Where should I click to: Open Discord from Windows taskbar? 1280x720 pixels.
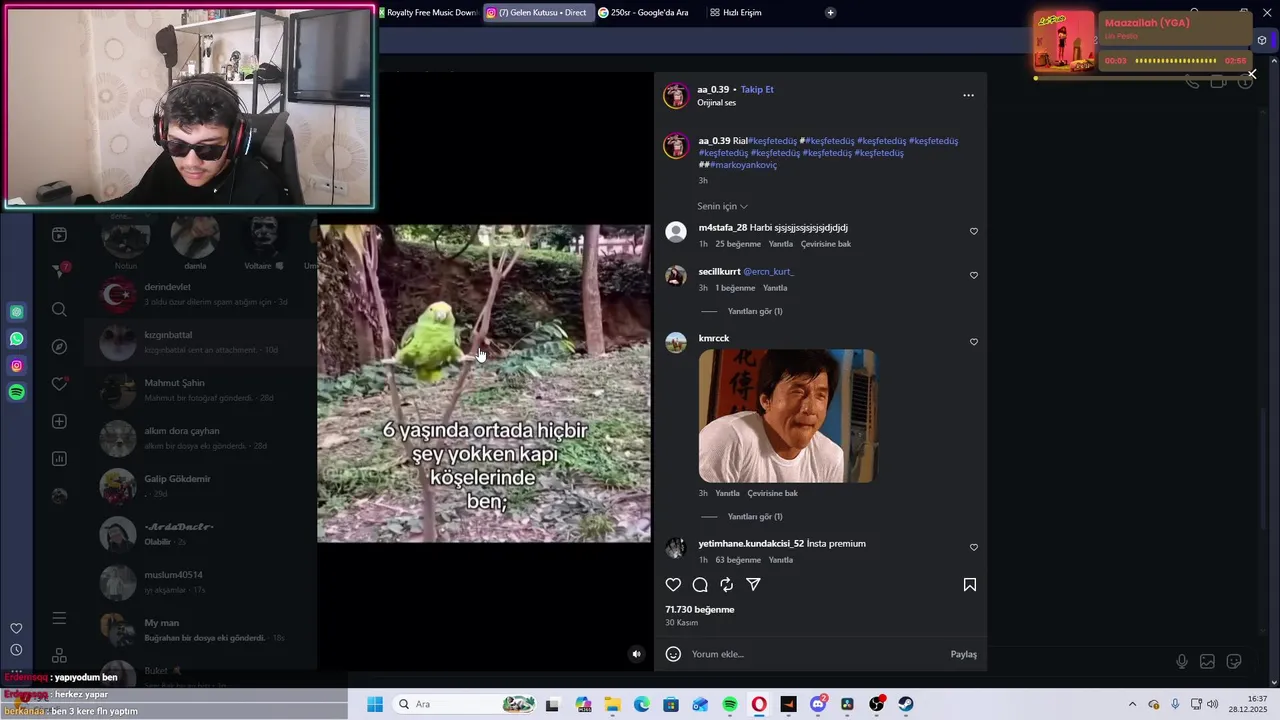click(x=818, y=704)
